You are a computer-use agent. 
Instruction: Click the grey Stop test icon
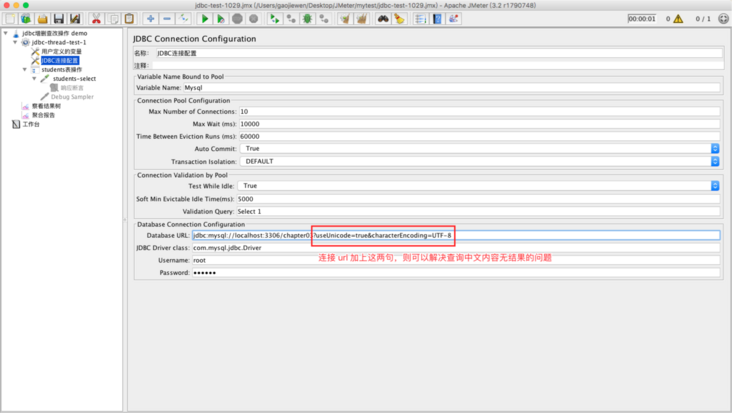pos(237,19)
